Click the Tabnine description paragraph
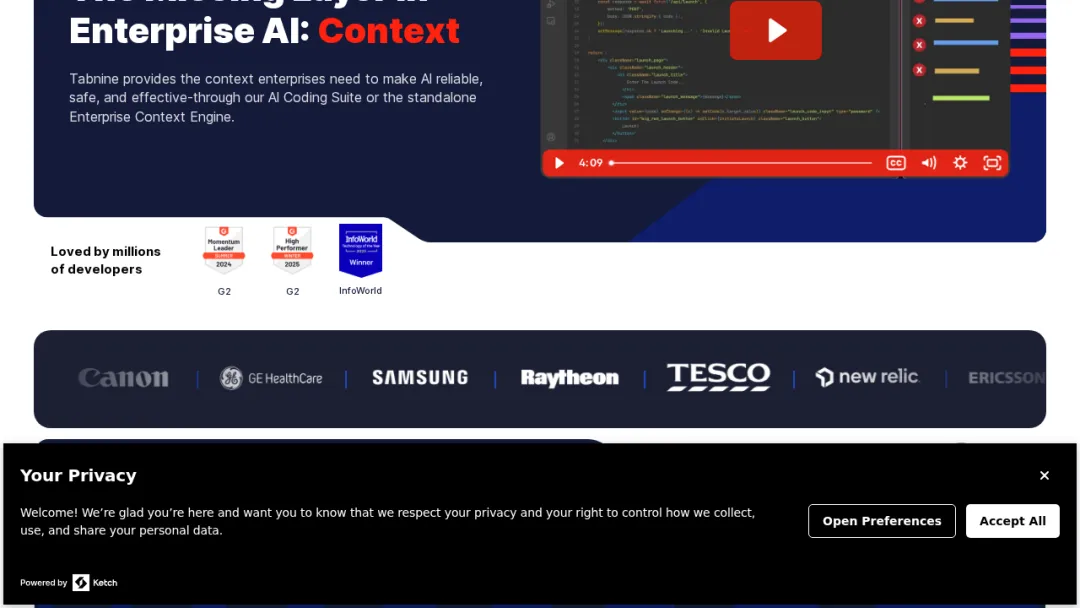The image size is (1080, 608). [x=276, y=98]
